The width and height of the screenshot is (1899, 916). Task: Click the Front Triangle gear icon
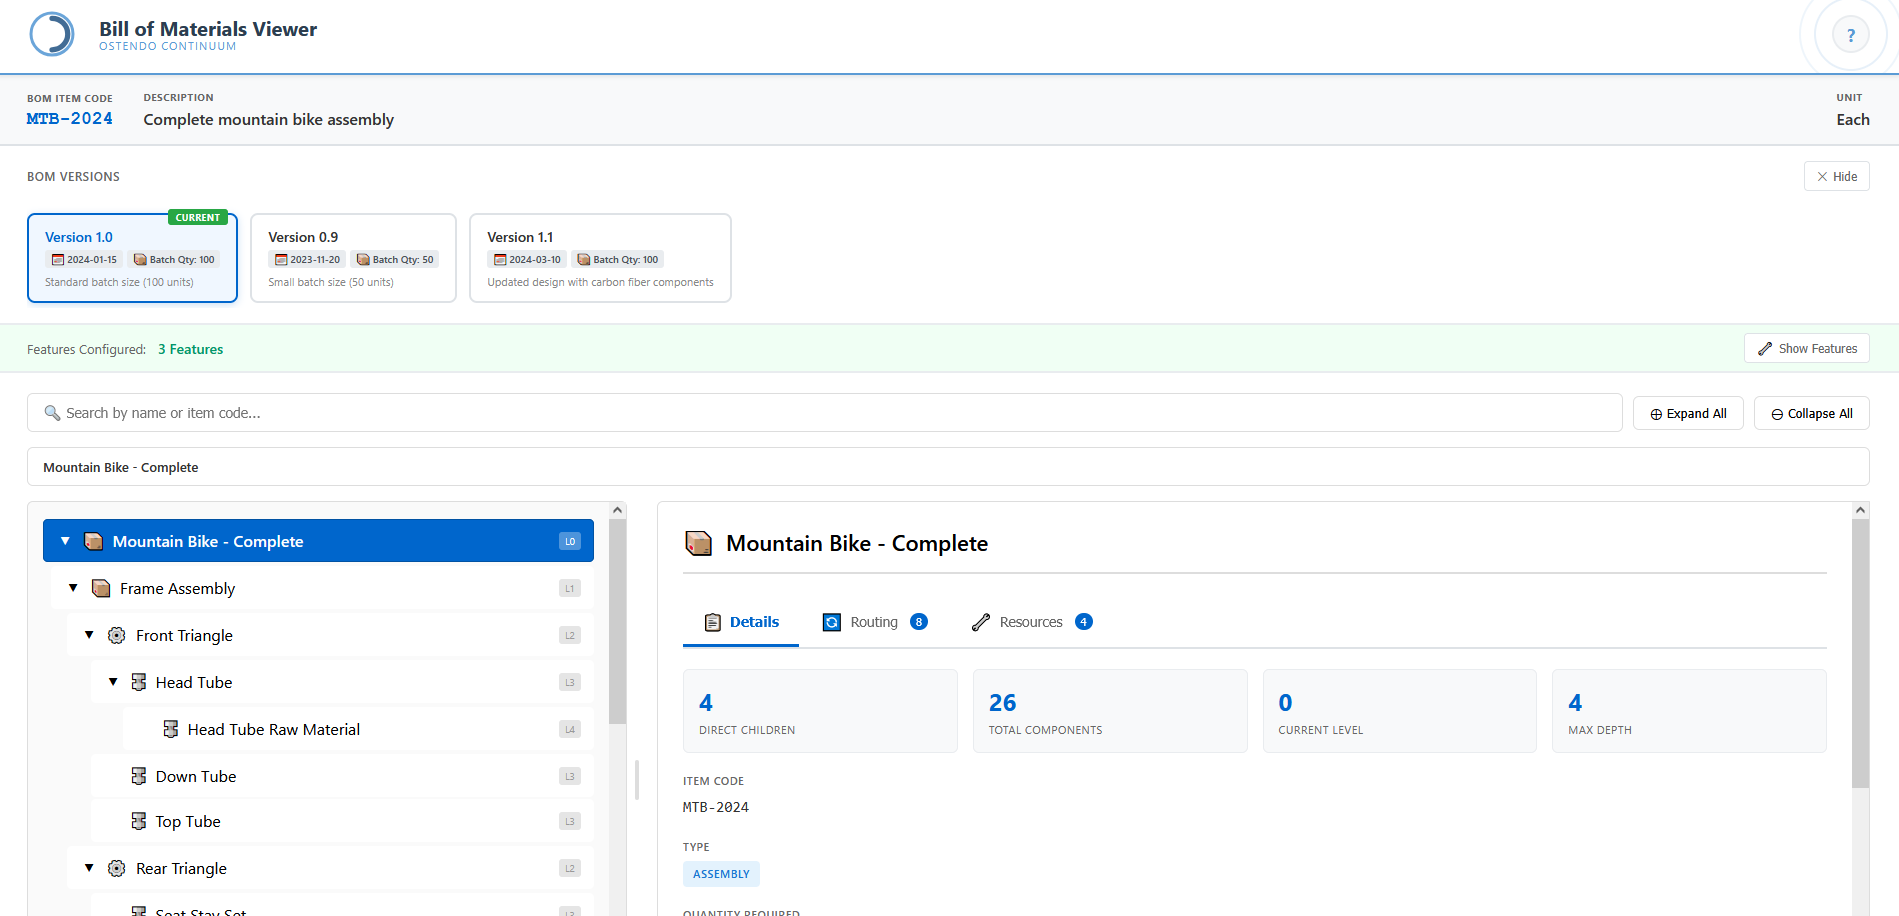pyautogui.click(x=117, y=636)
